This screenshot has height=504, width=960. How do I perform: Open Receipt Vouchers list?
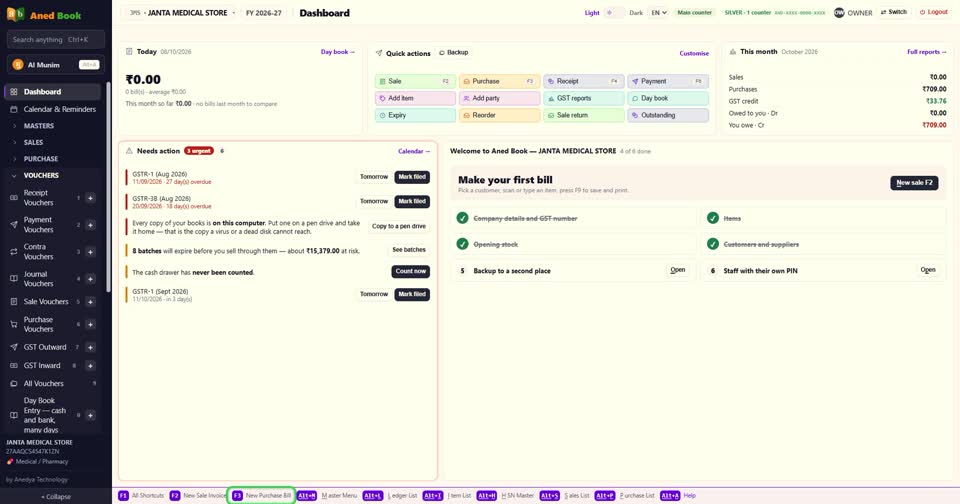pyautogui.click(x=39, y=198)
